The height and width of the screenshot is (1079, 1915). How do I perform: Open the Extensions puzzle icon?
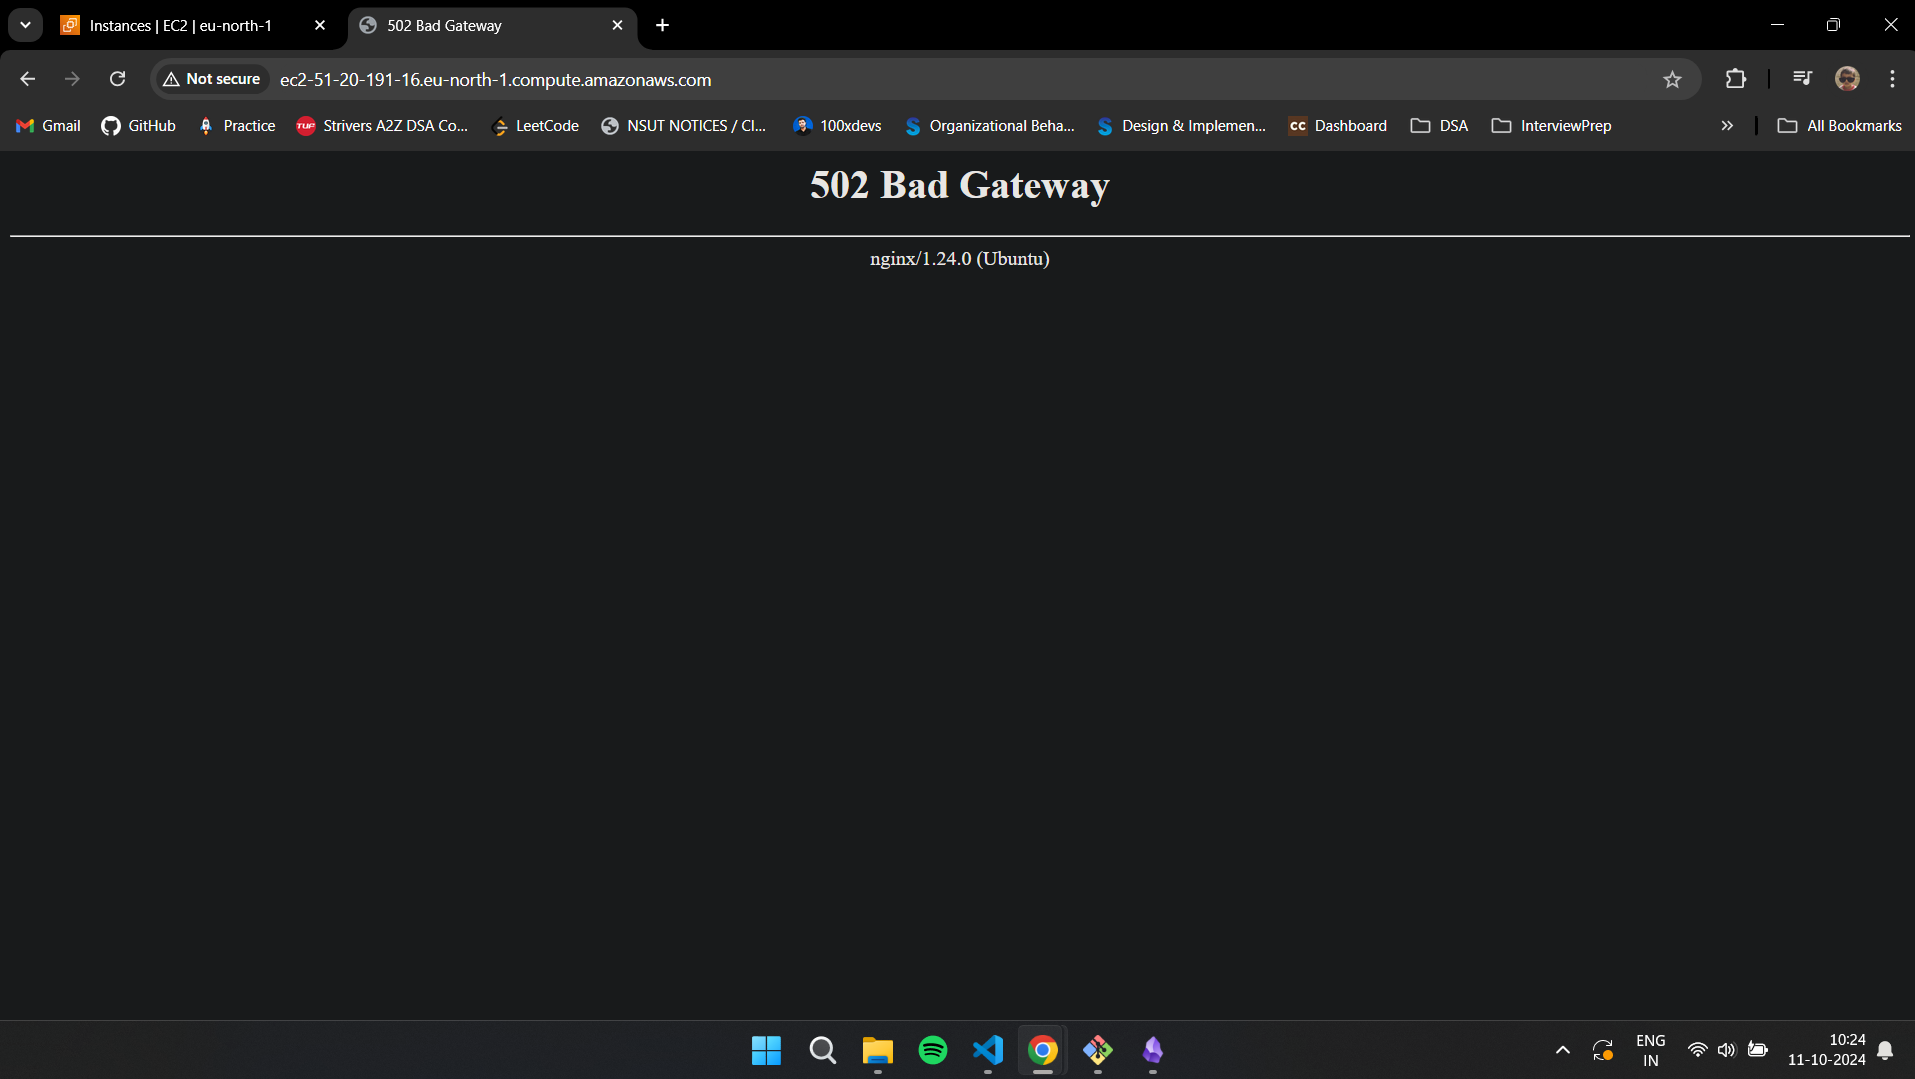tap(1736, 79)
